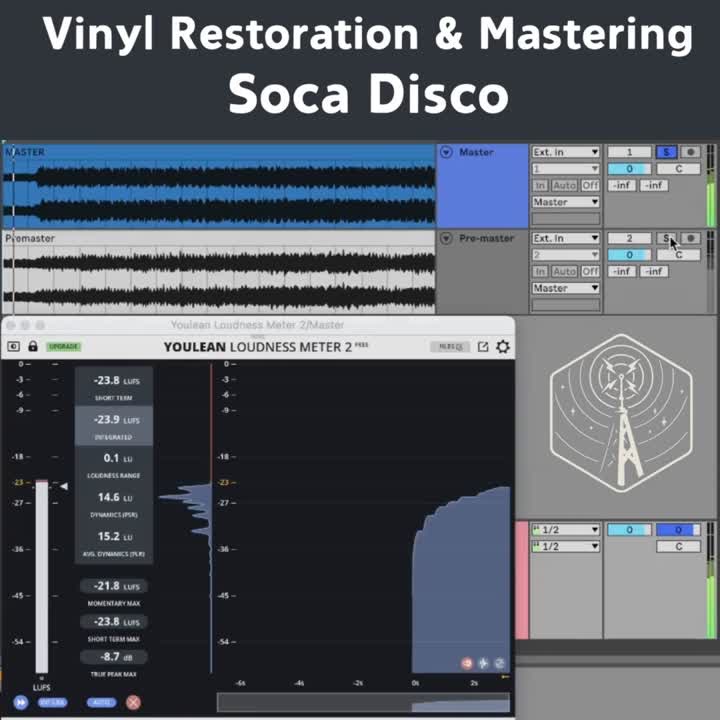This screenshot has width=720, height=720.
Task: Click Master track volume slider showing 0
Action: (630, 169)
